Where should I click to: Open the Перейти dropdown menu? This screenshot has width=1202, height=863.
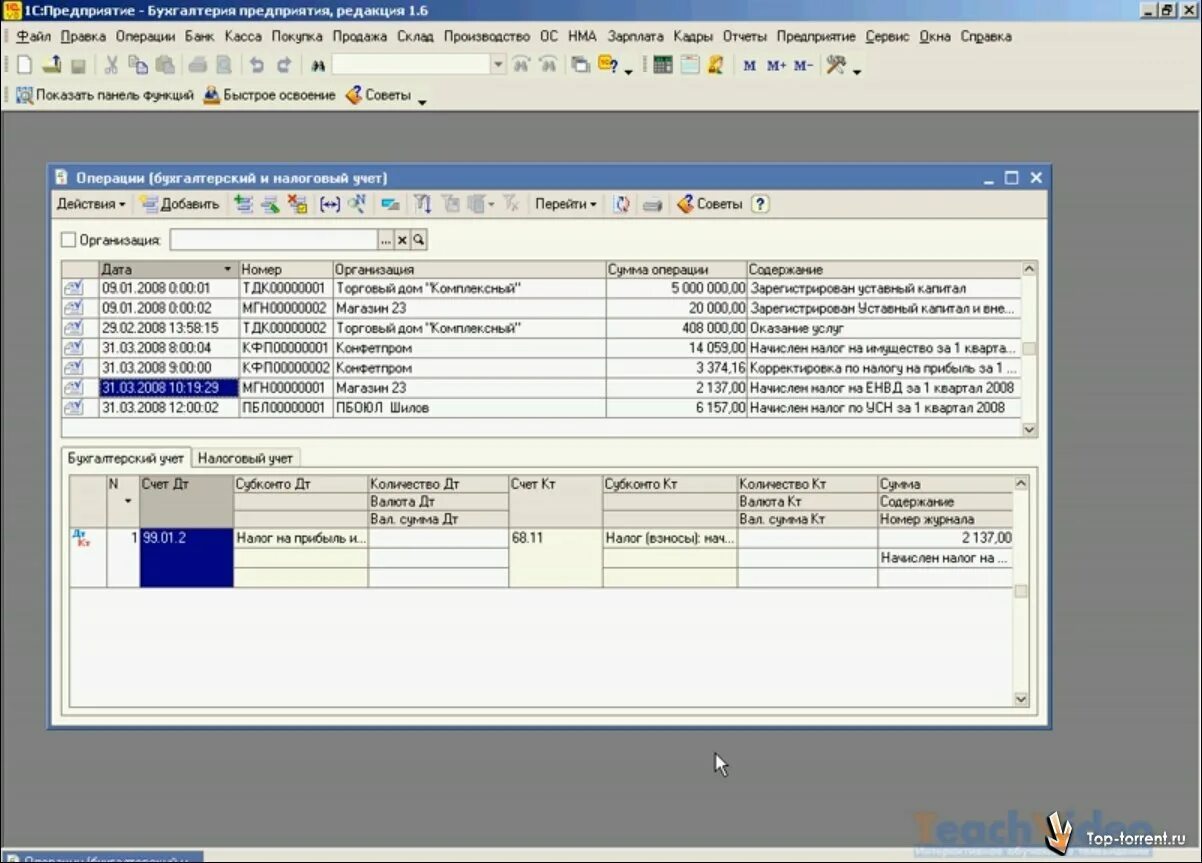[x=566, y=204]
